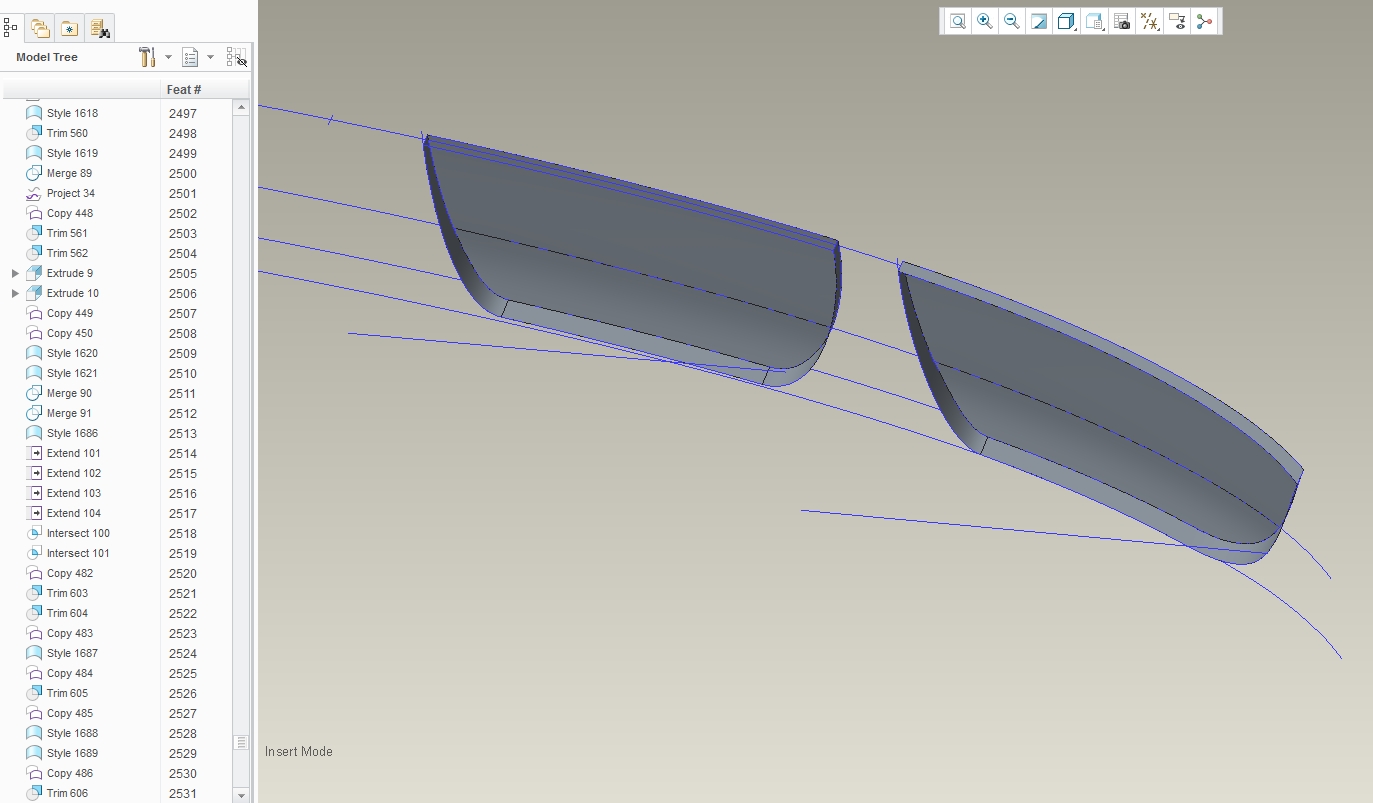1373x803 pixels.
Task: Select the Extend 103 feature
Action: [74, 493]
